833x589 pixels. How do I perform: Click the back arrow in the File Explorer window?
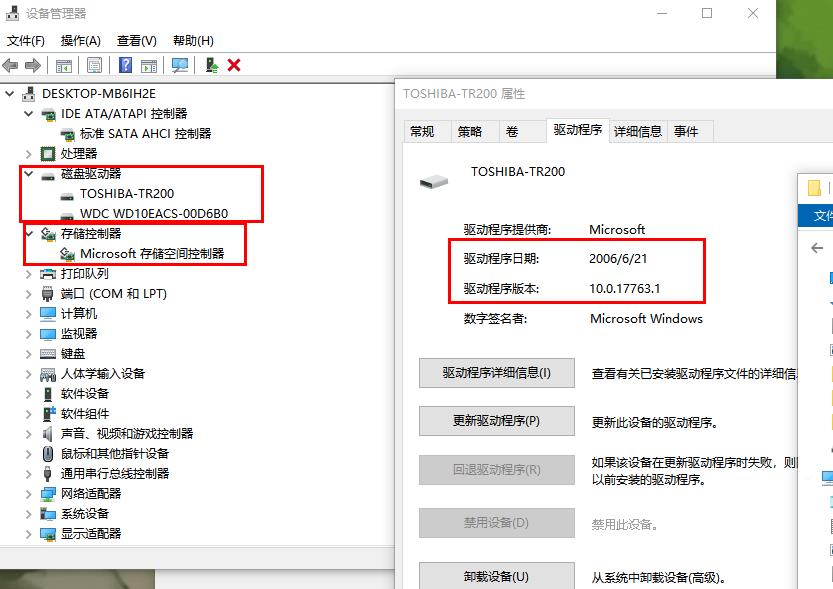817,247
